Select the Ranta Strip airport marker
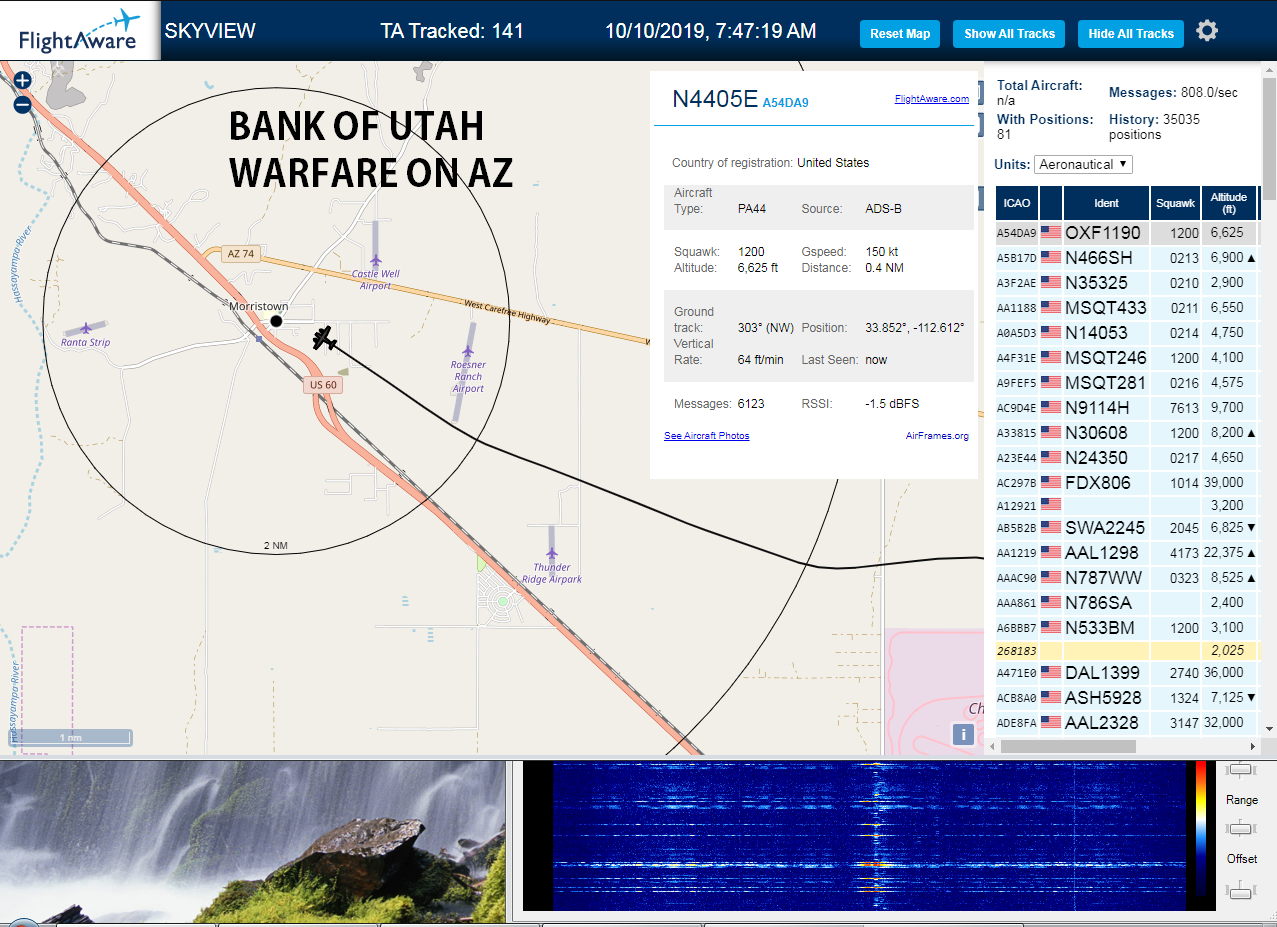The width and height of the screenshot is (1277, 927). click(86, 328)
